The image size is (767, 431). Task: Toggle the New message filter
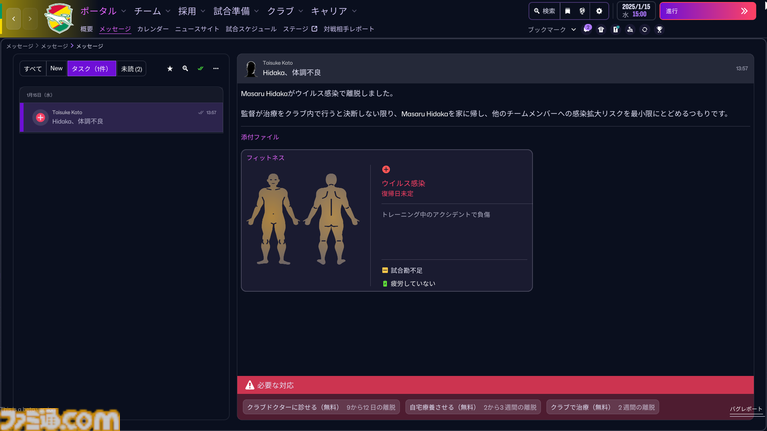pos(57,69)
